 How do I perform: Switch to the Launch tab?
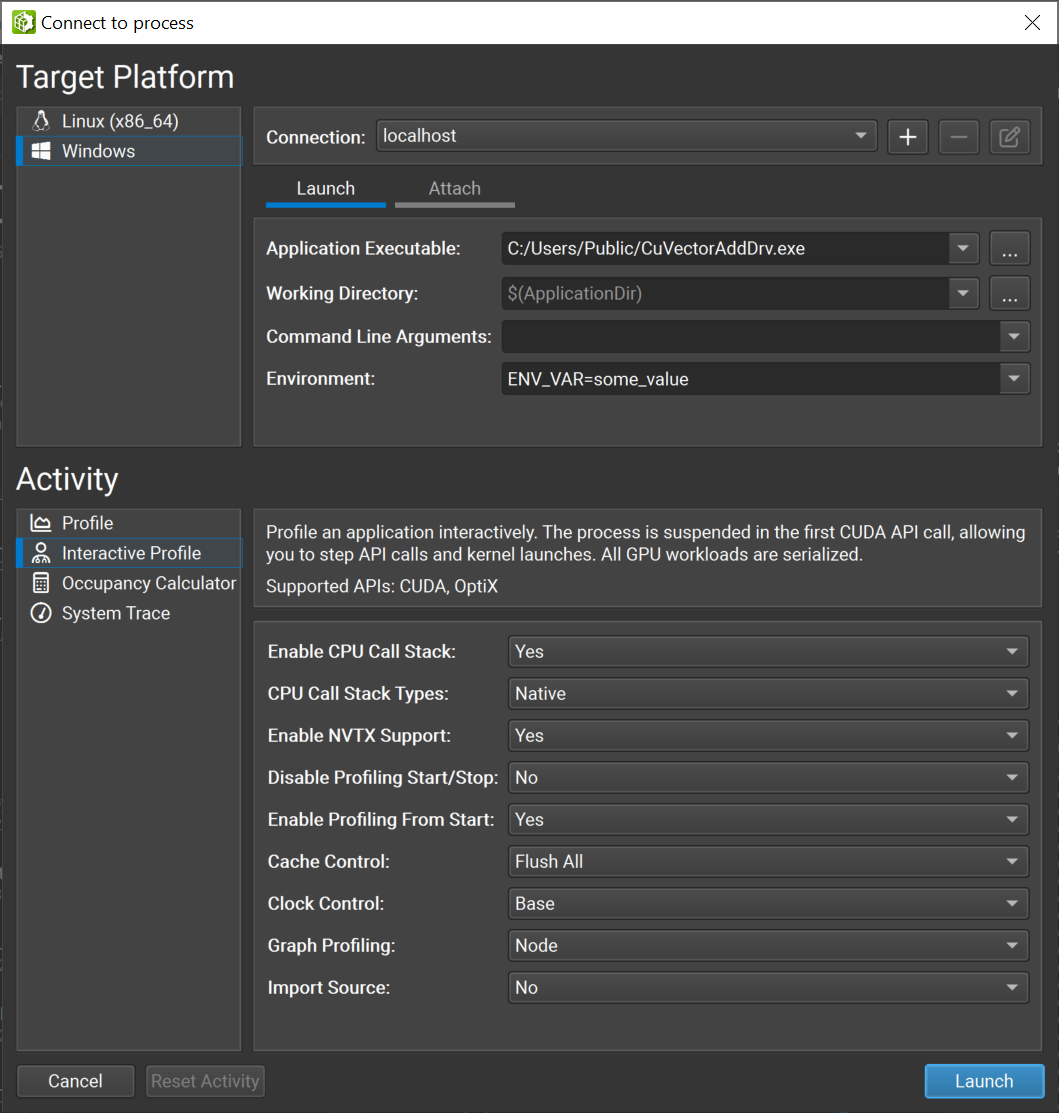point(326,189)
